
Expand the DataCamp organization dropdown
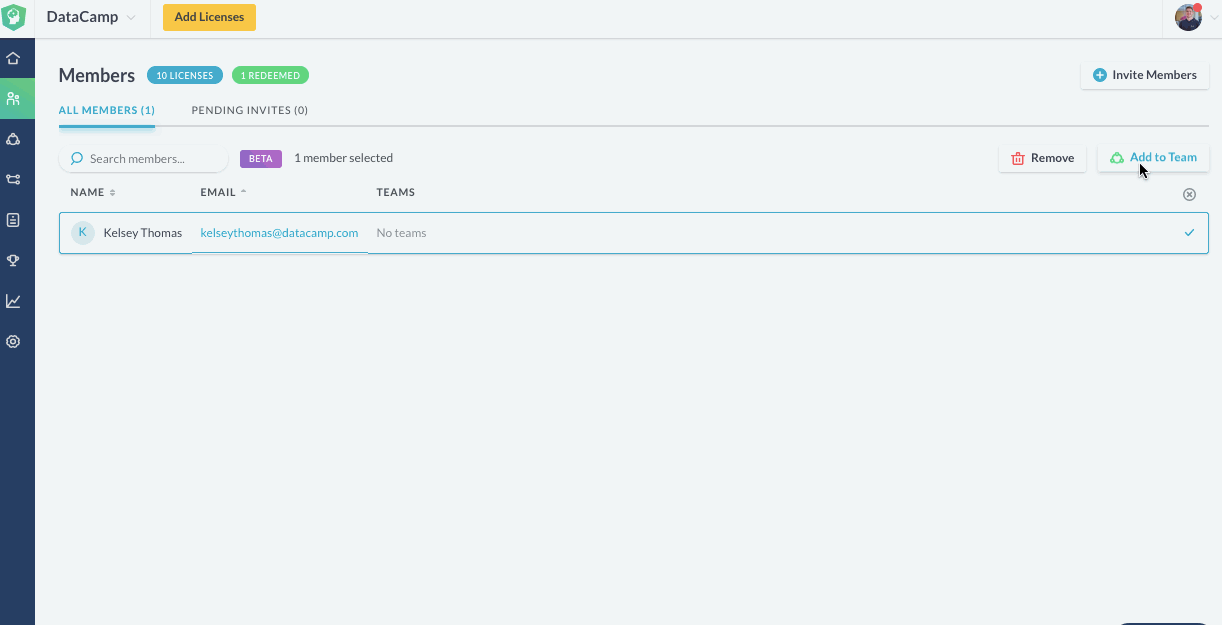[91, 17]
